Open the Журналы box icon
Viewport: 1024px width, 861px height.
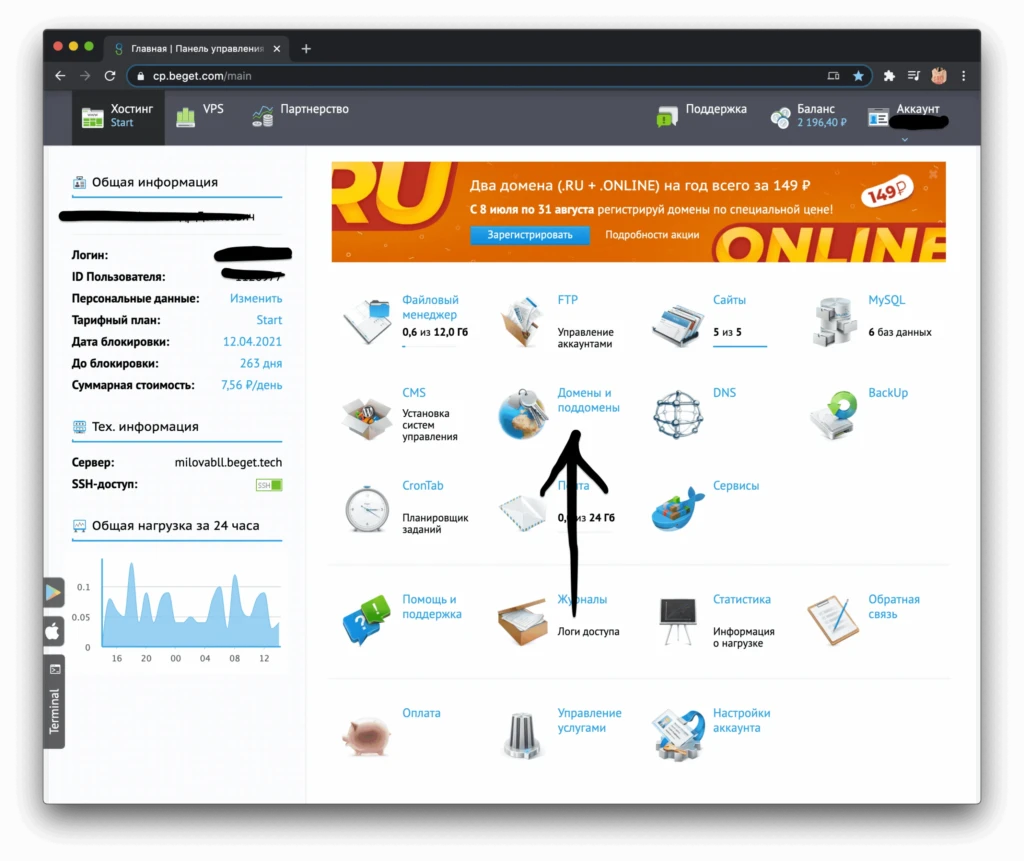521,621
